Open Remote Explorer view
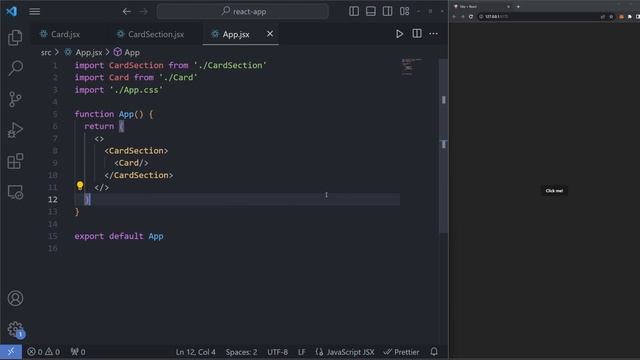The height and width of the screenshot is (360, 640). (x=15, y=192)
